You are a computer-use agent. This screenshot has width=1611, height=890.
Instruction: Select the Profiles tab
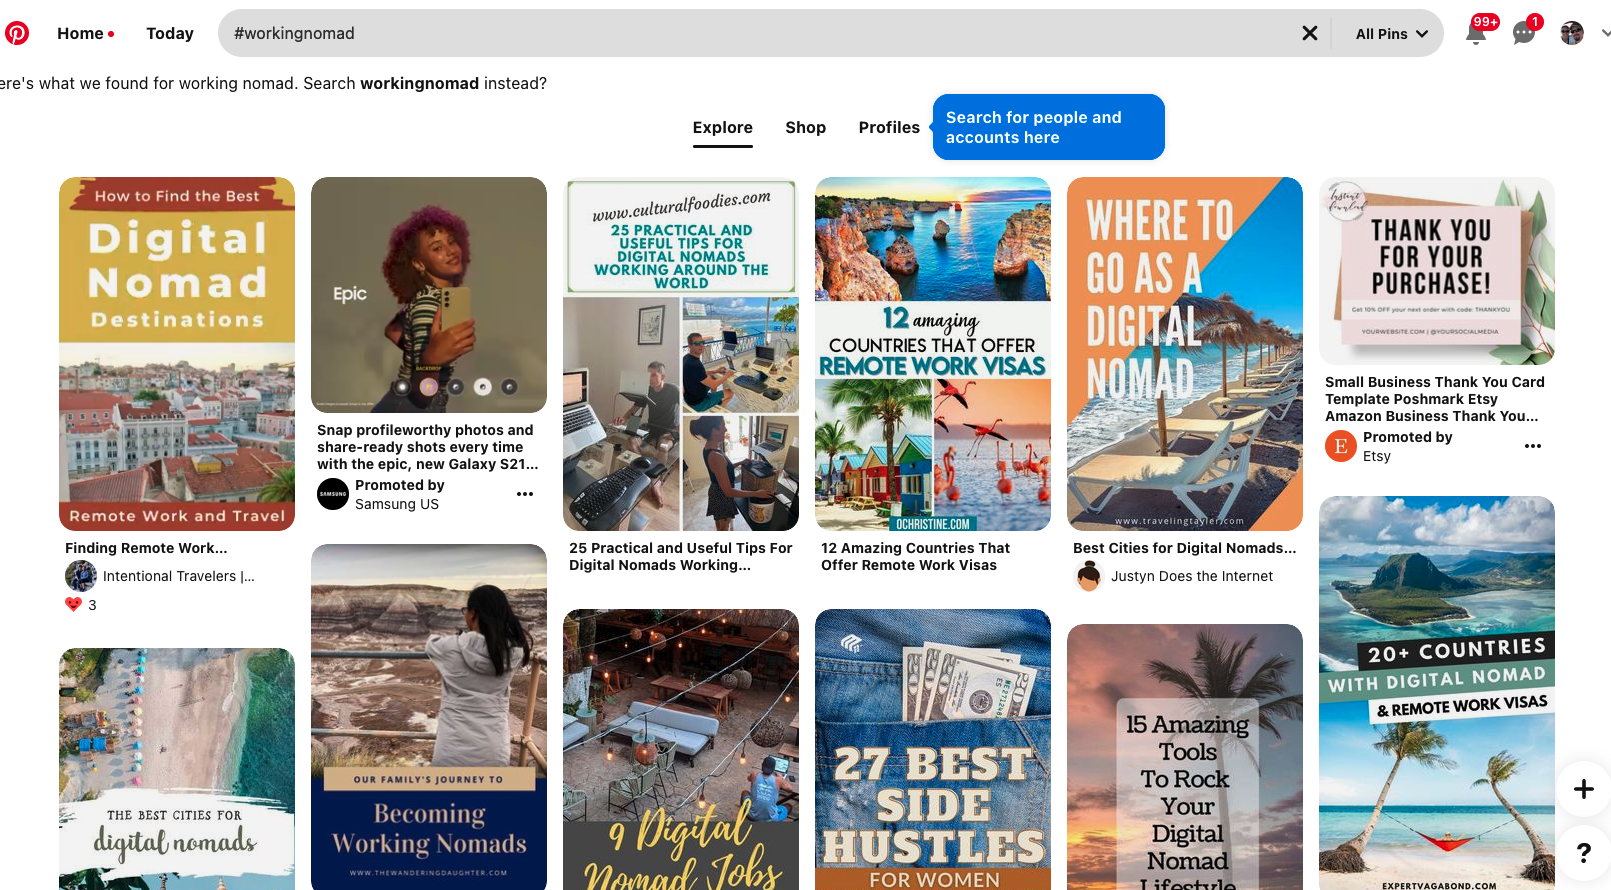click(889, 127)
